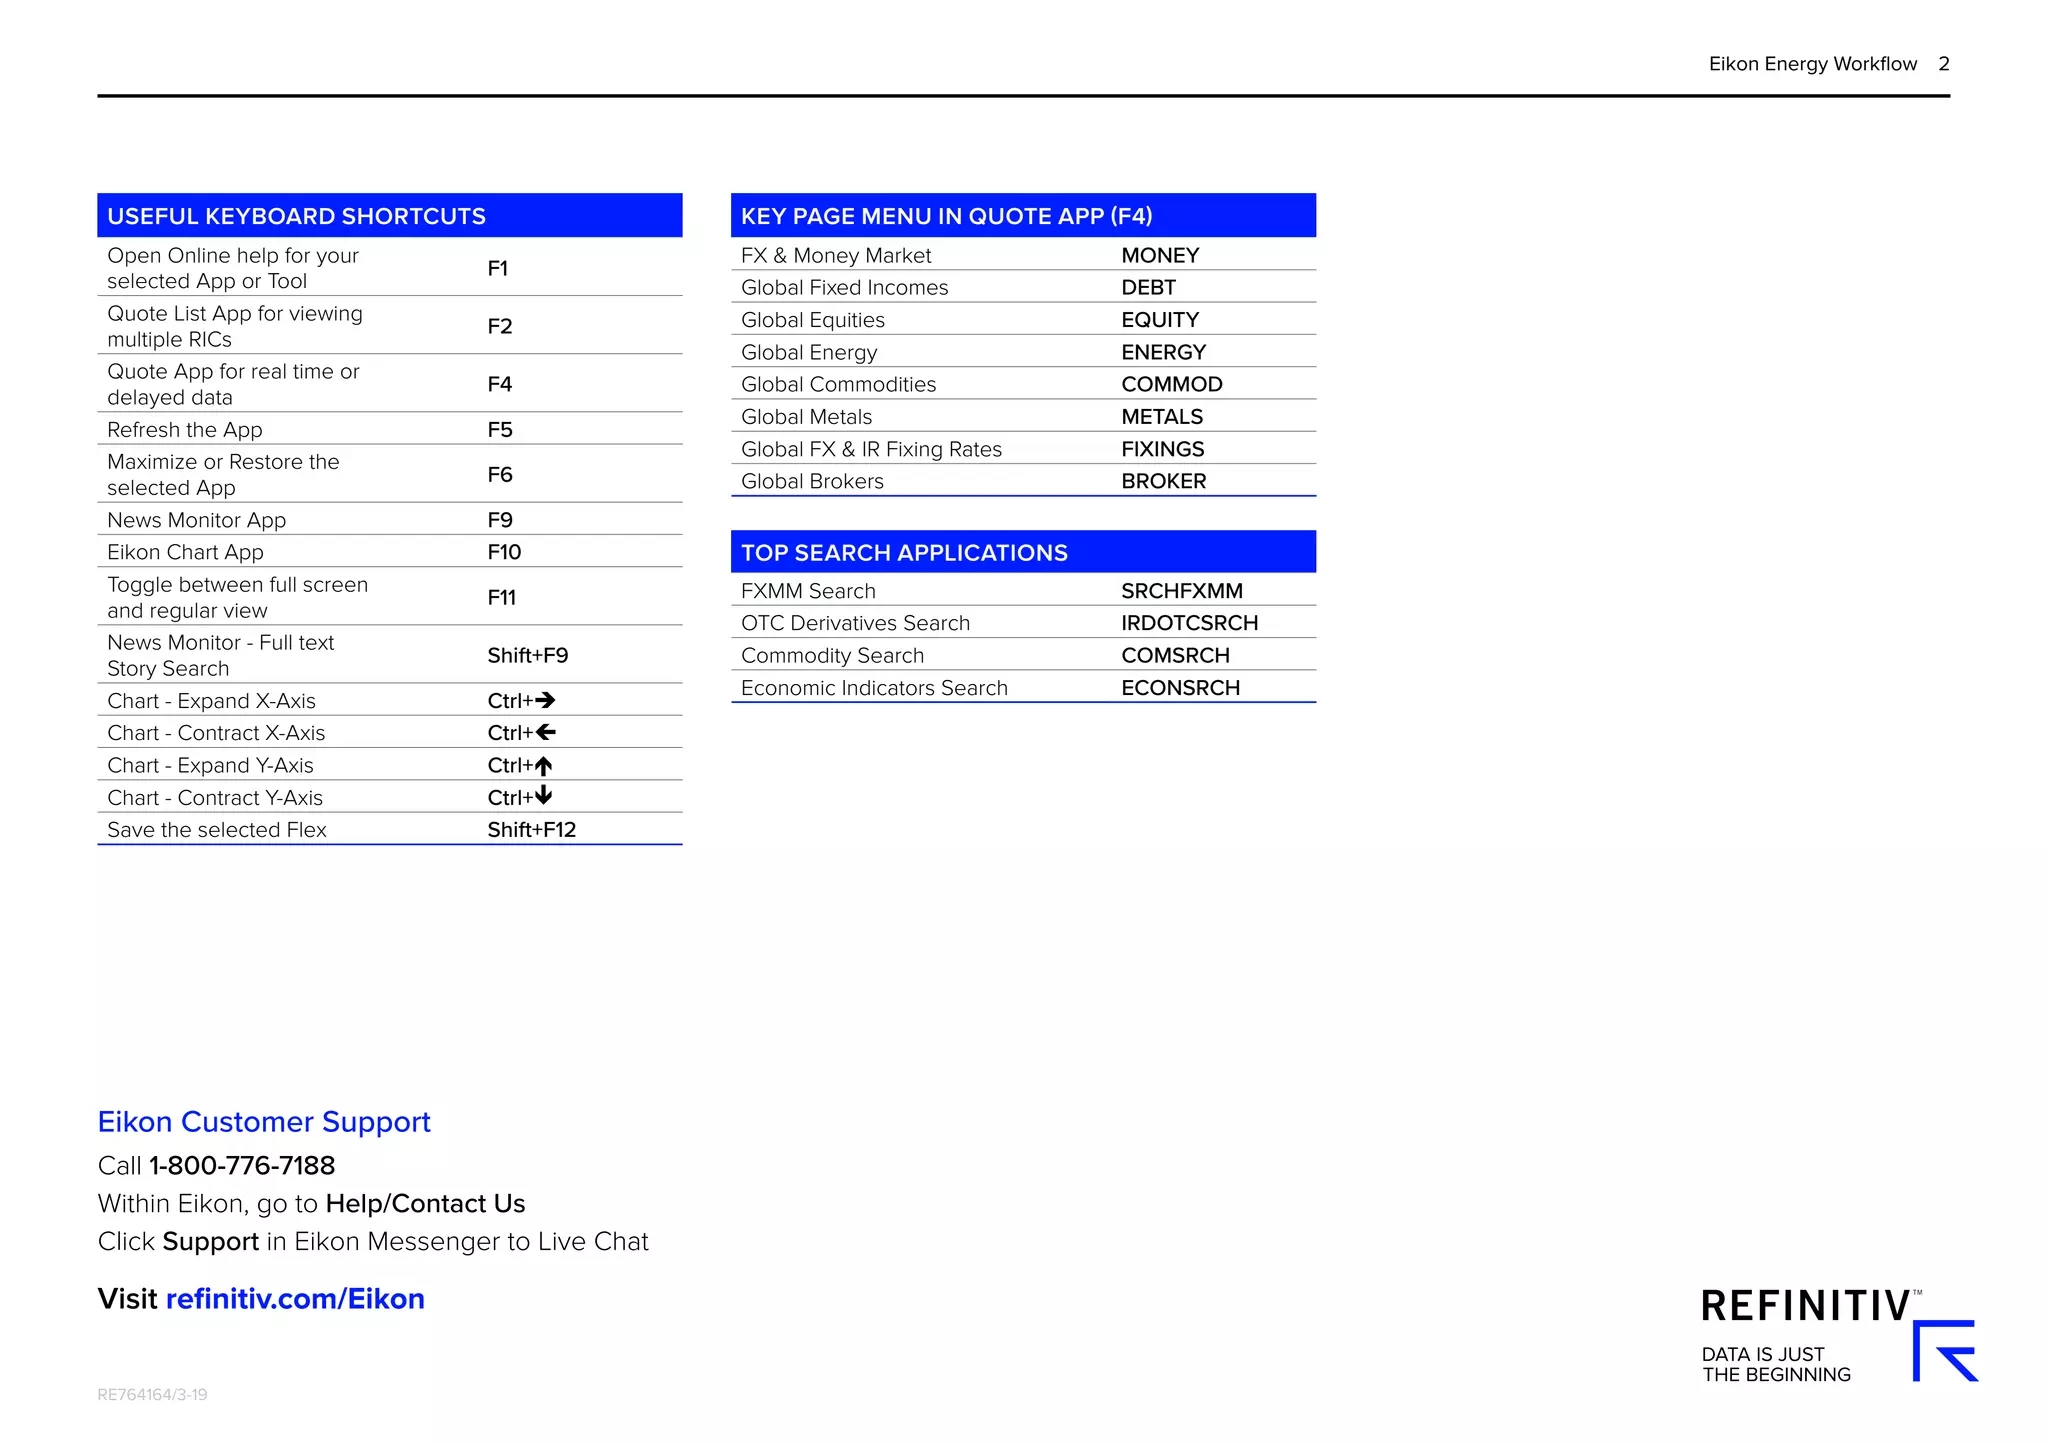
Task: Click 'Global Fixed Incomes' row label
Action: (845, 288)
